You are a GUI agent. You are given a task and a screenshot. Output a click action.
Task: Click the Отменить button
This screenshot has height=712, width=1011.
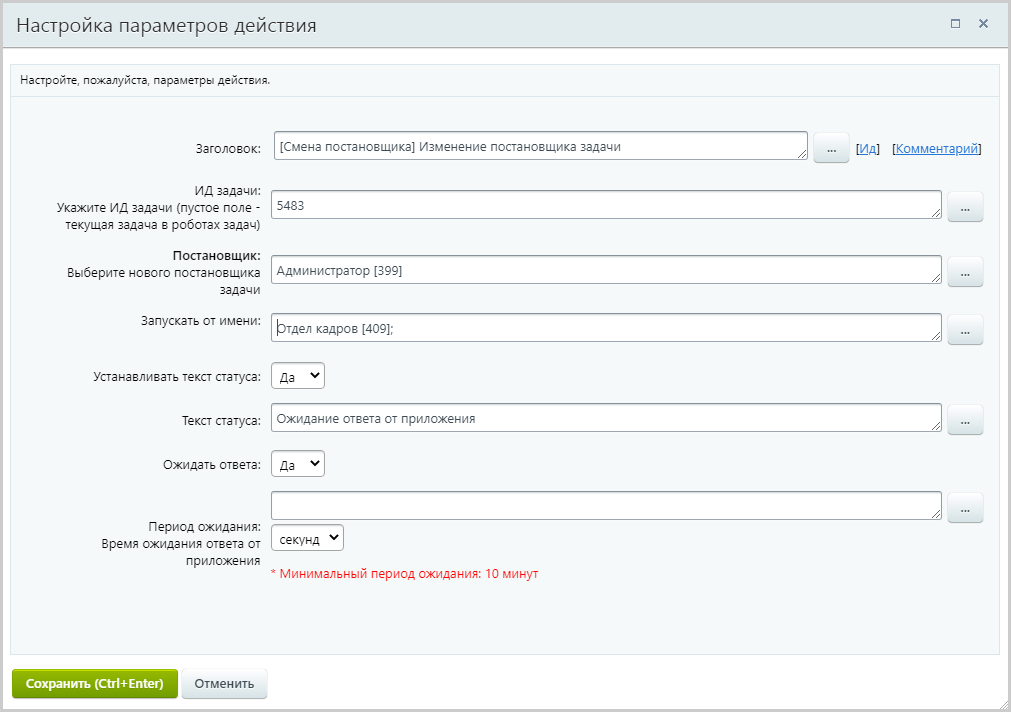pyautogui.click(x=224, y=684)
